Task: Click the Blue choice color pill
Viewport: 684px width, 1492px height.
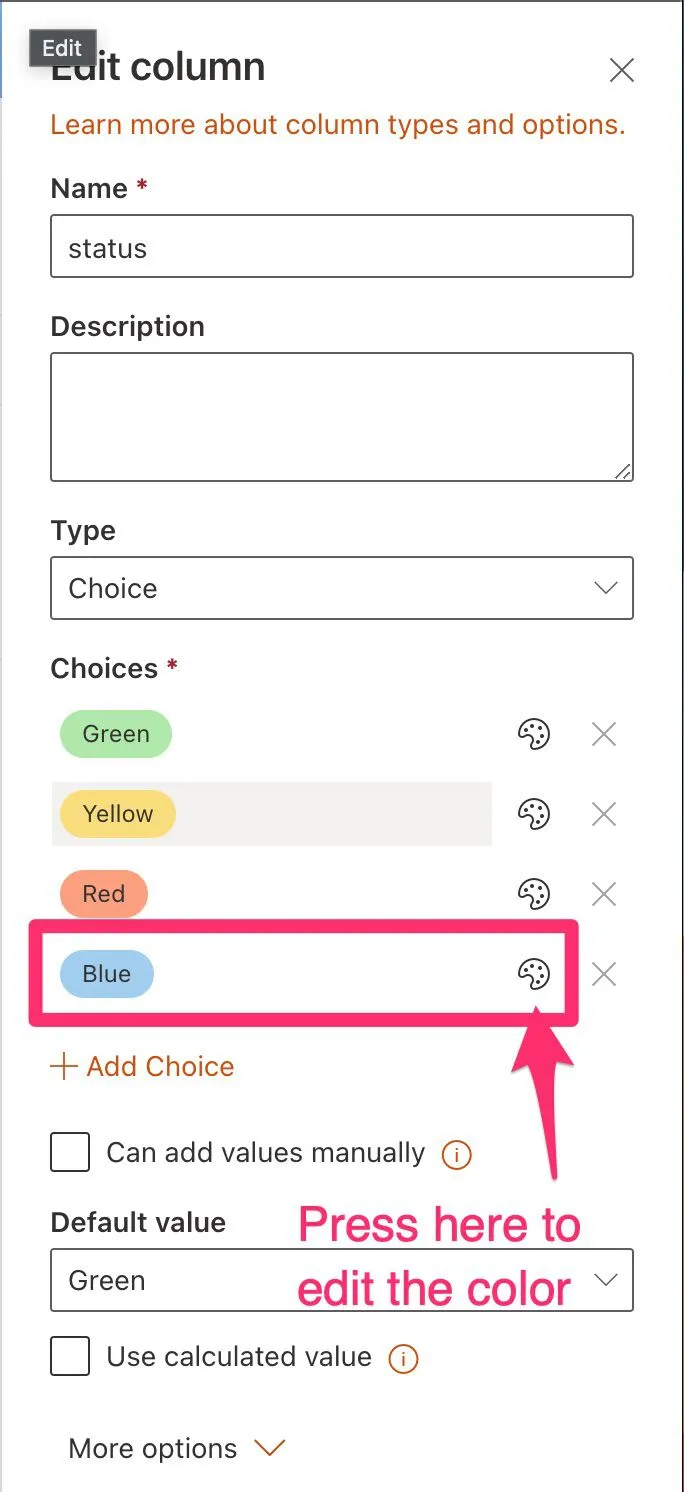Action: coord(107,974)
